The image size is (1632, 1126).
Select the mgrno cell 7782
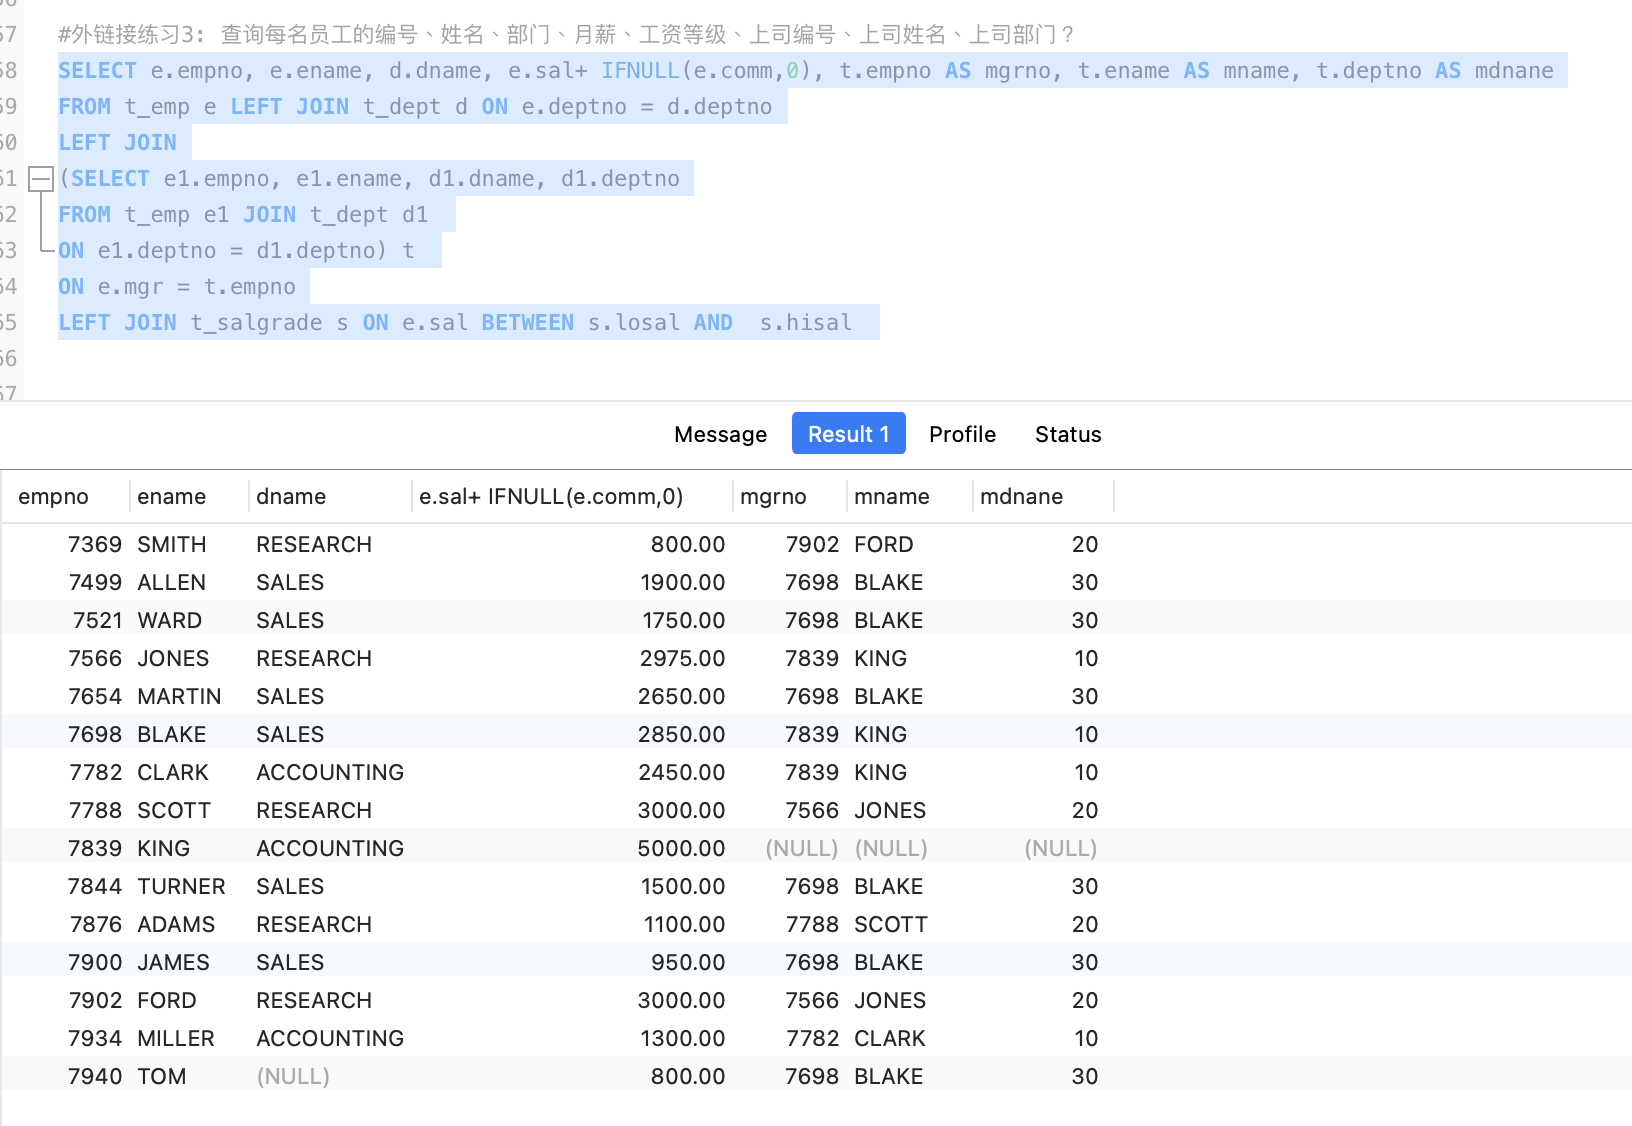point(812,1039)
